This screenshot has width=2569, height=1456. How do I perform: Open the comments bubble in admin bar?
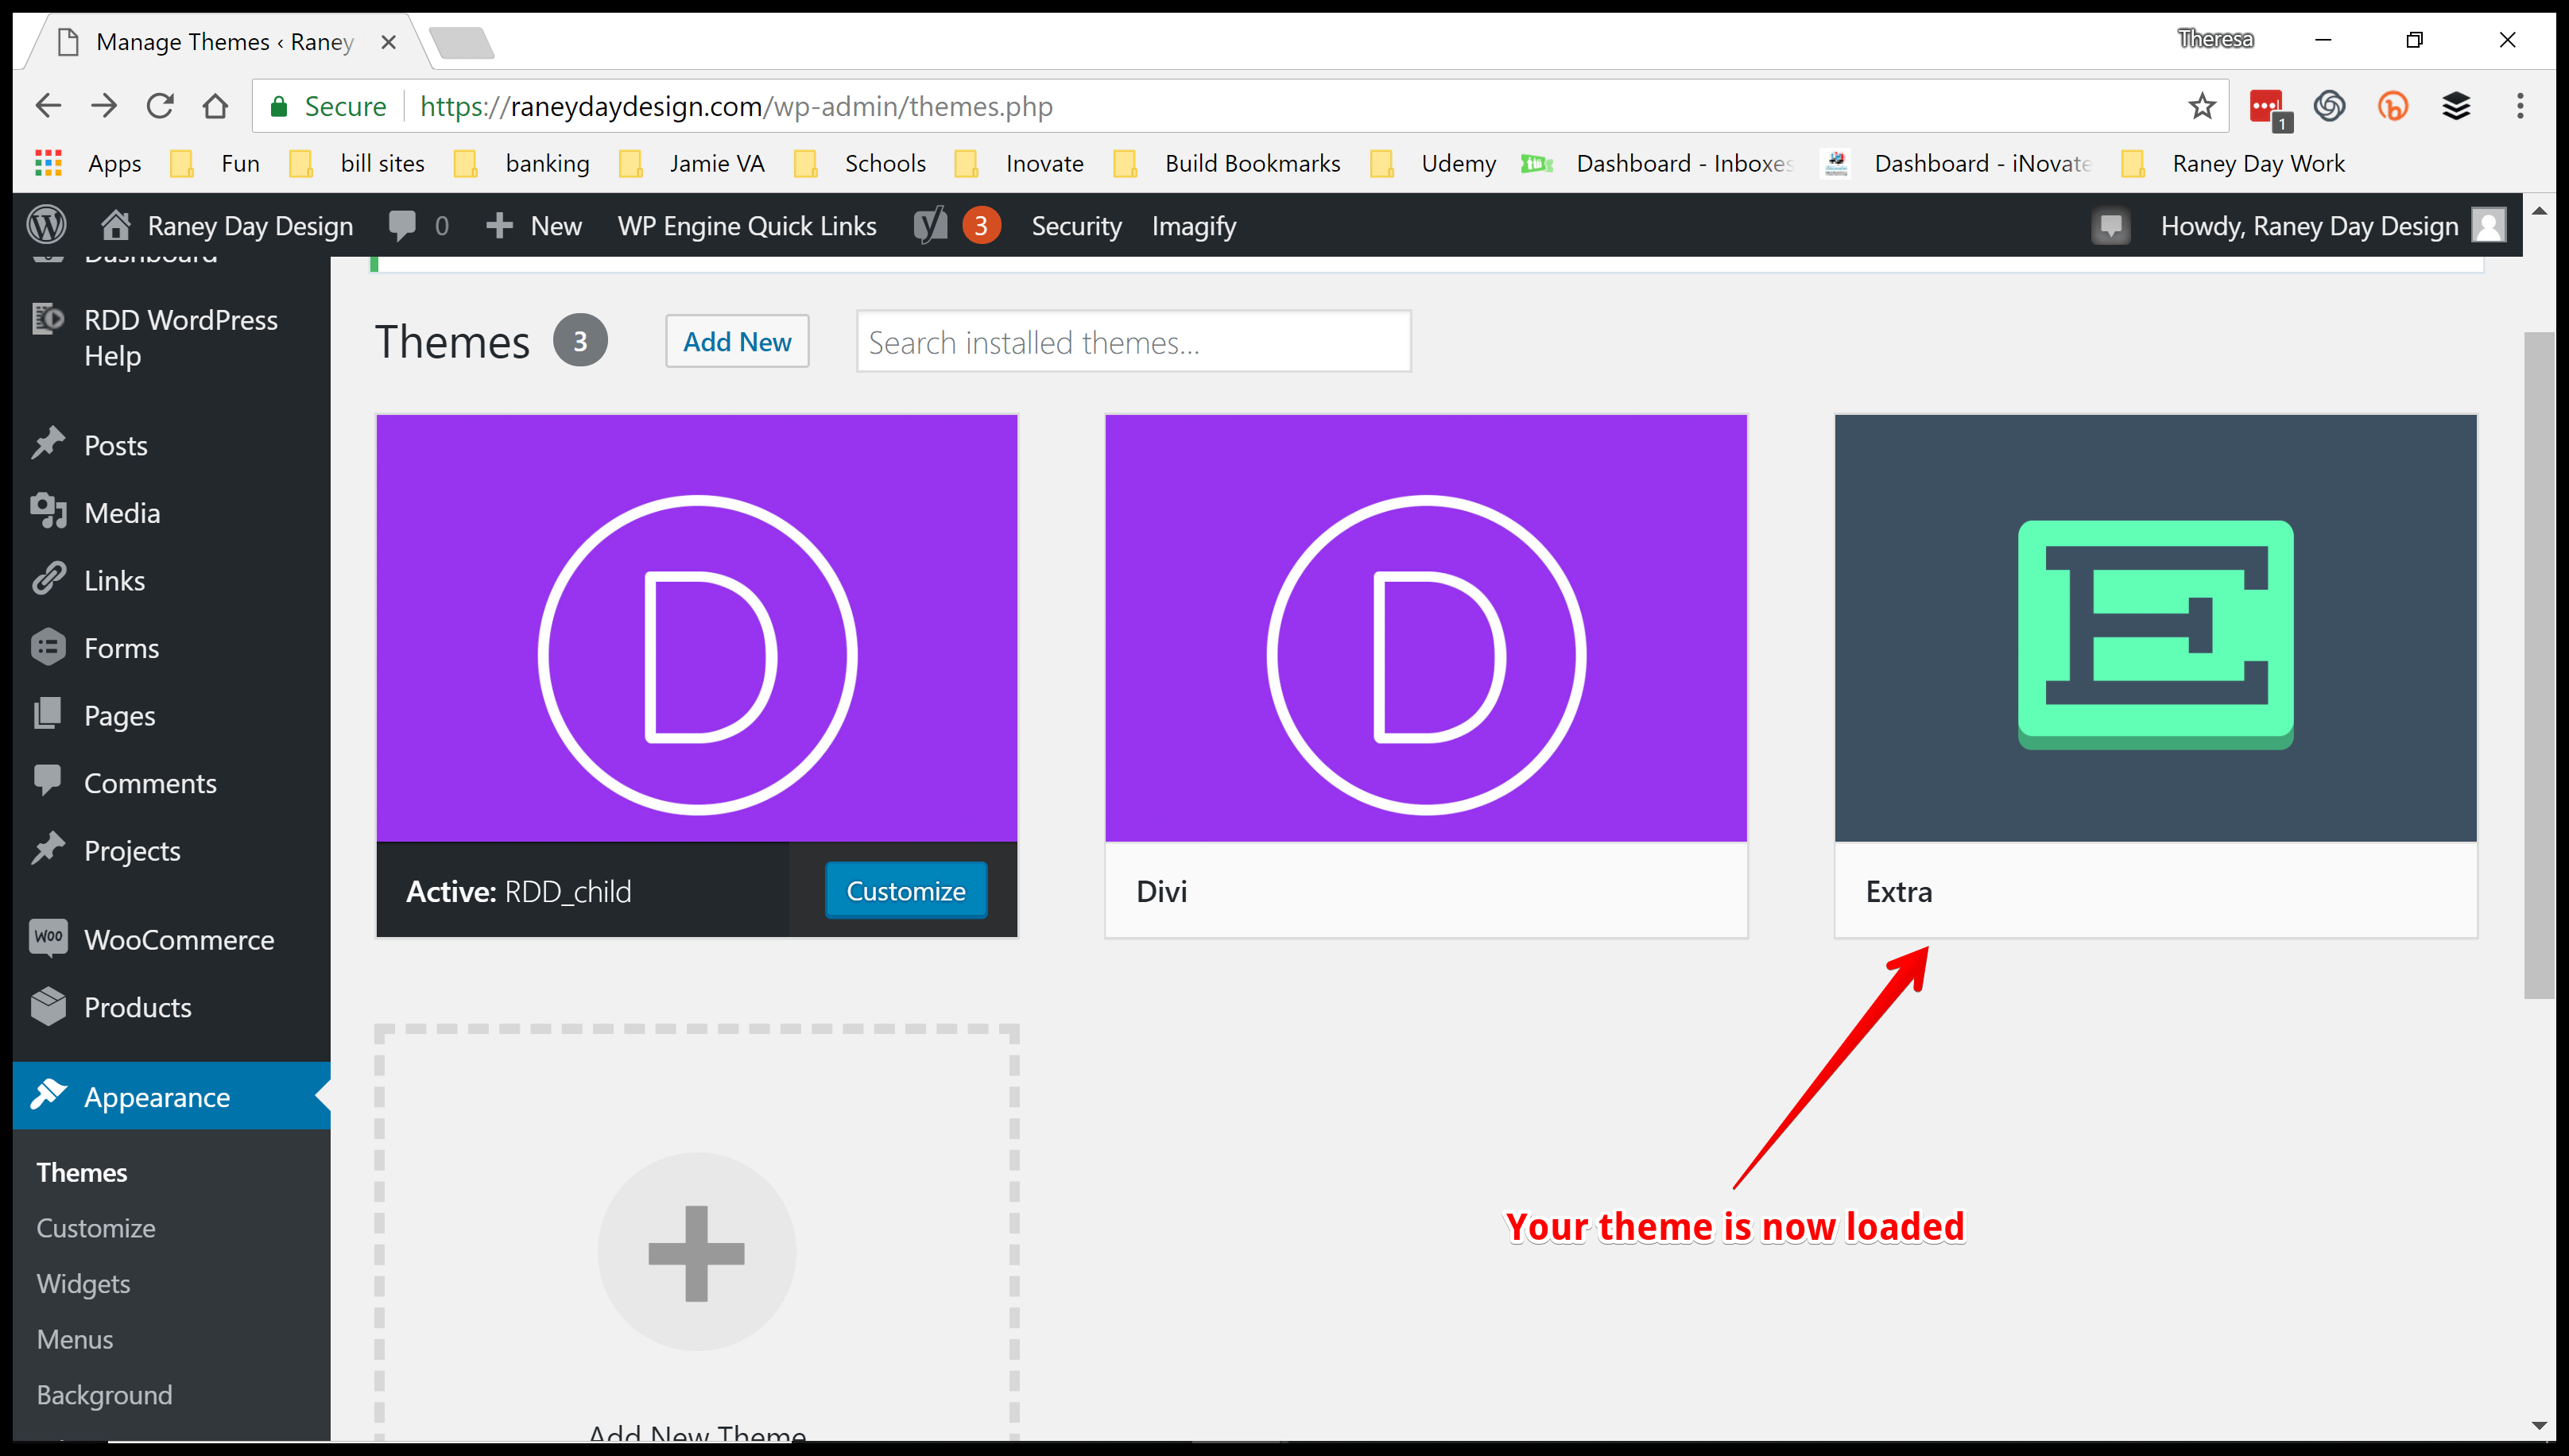418,226
